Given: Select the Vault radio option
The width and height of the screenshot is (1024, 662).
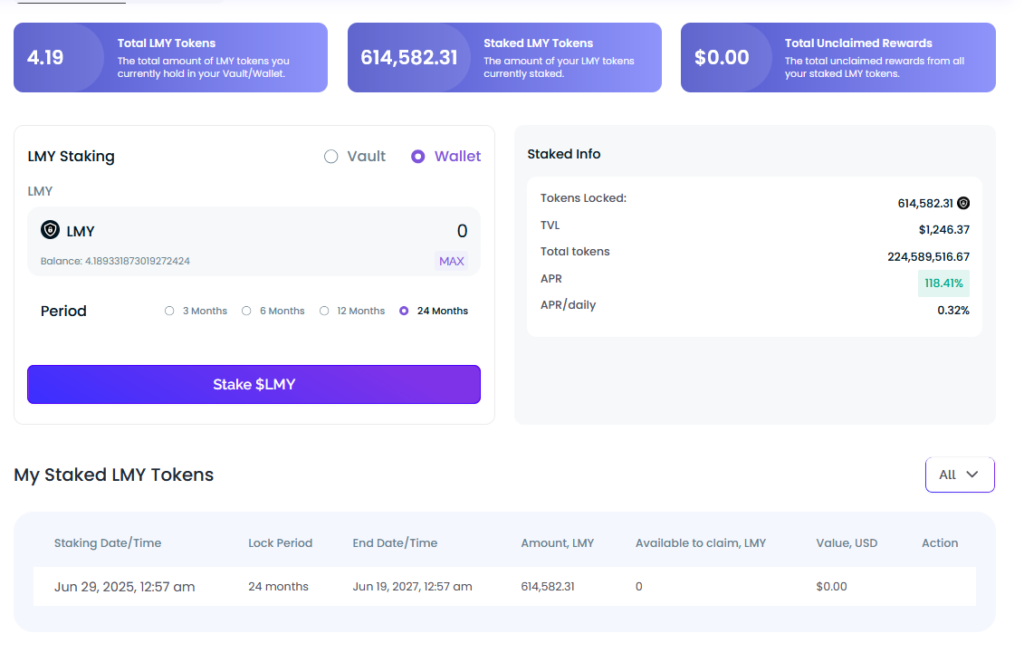Looking at the screenshot, I should coord(331,156).
